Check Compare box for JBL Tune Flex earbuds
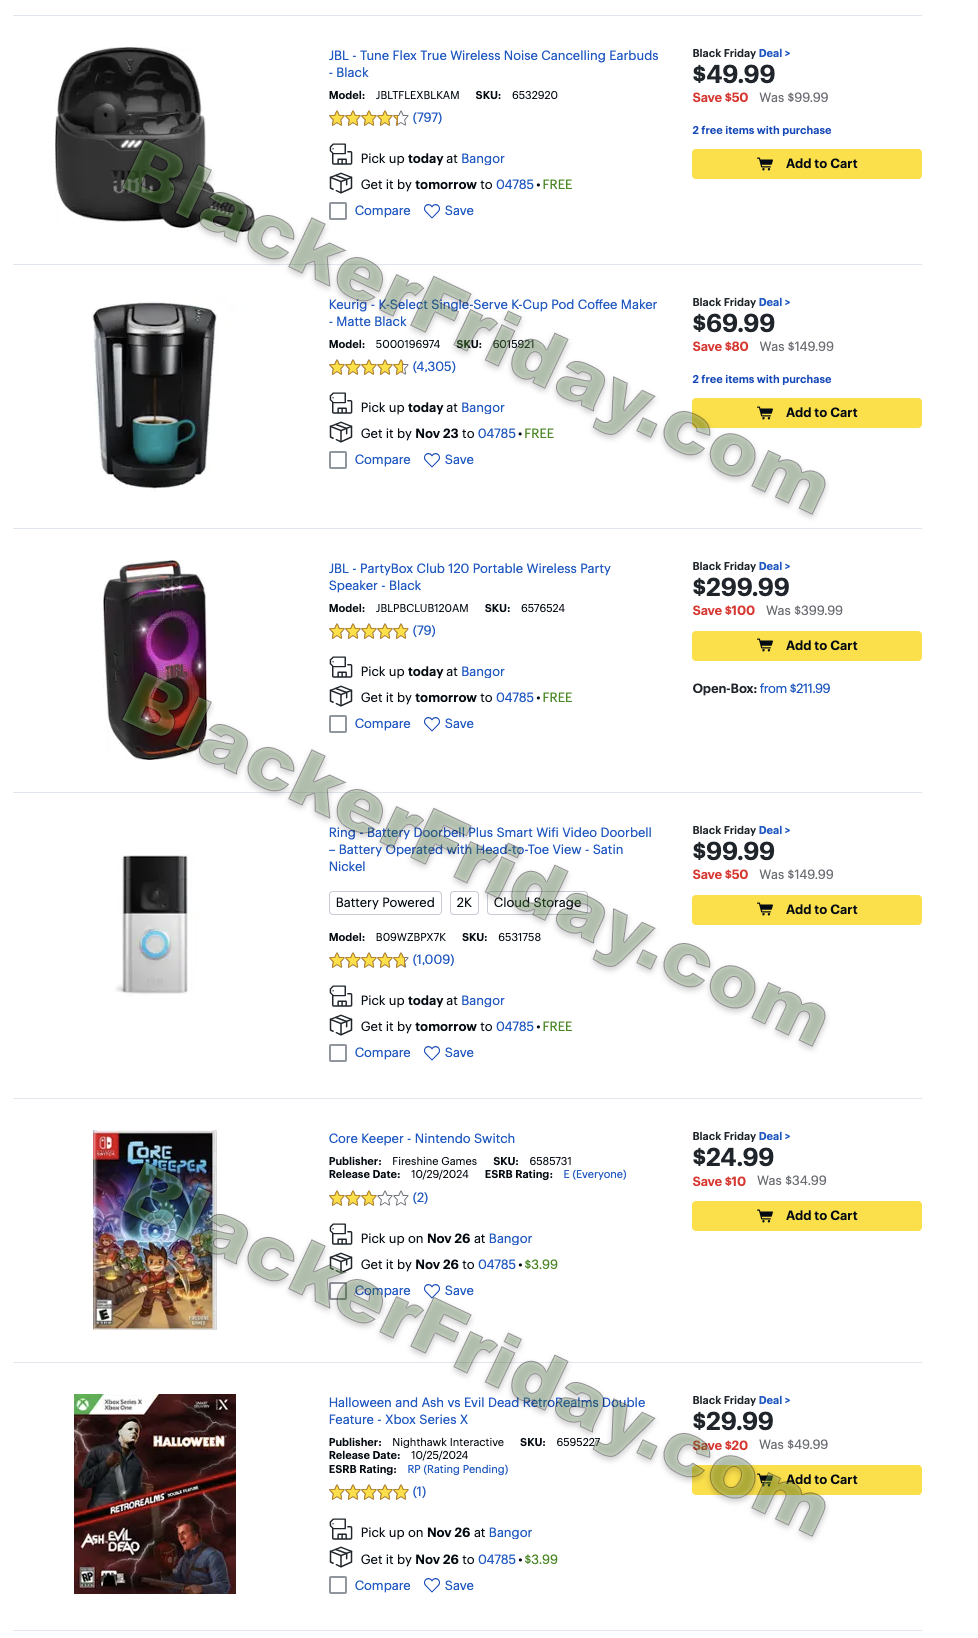 338,211
